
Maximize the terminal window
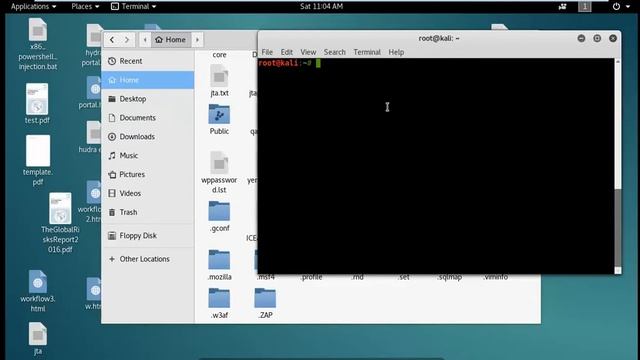coord(597,38)
